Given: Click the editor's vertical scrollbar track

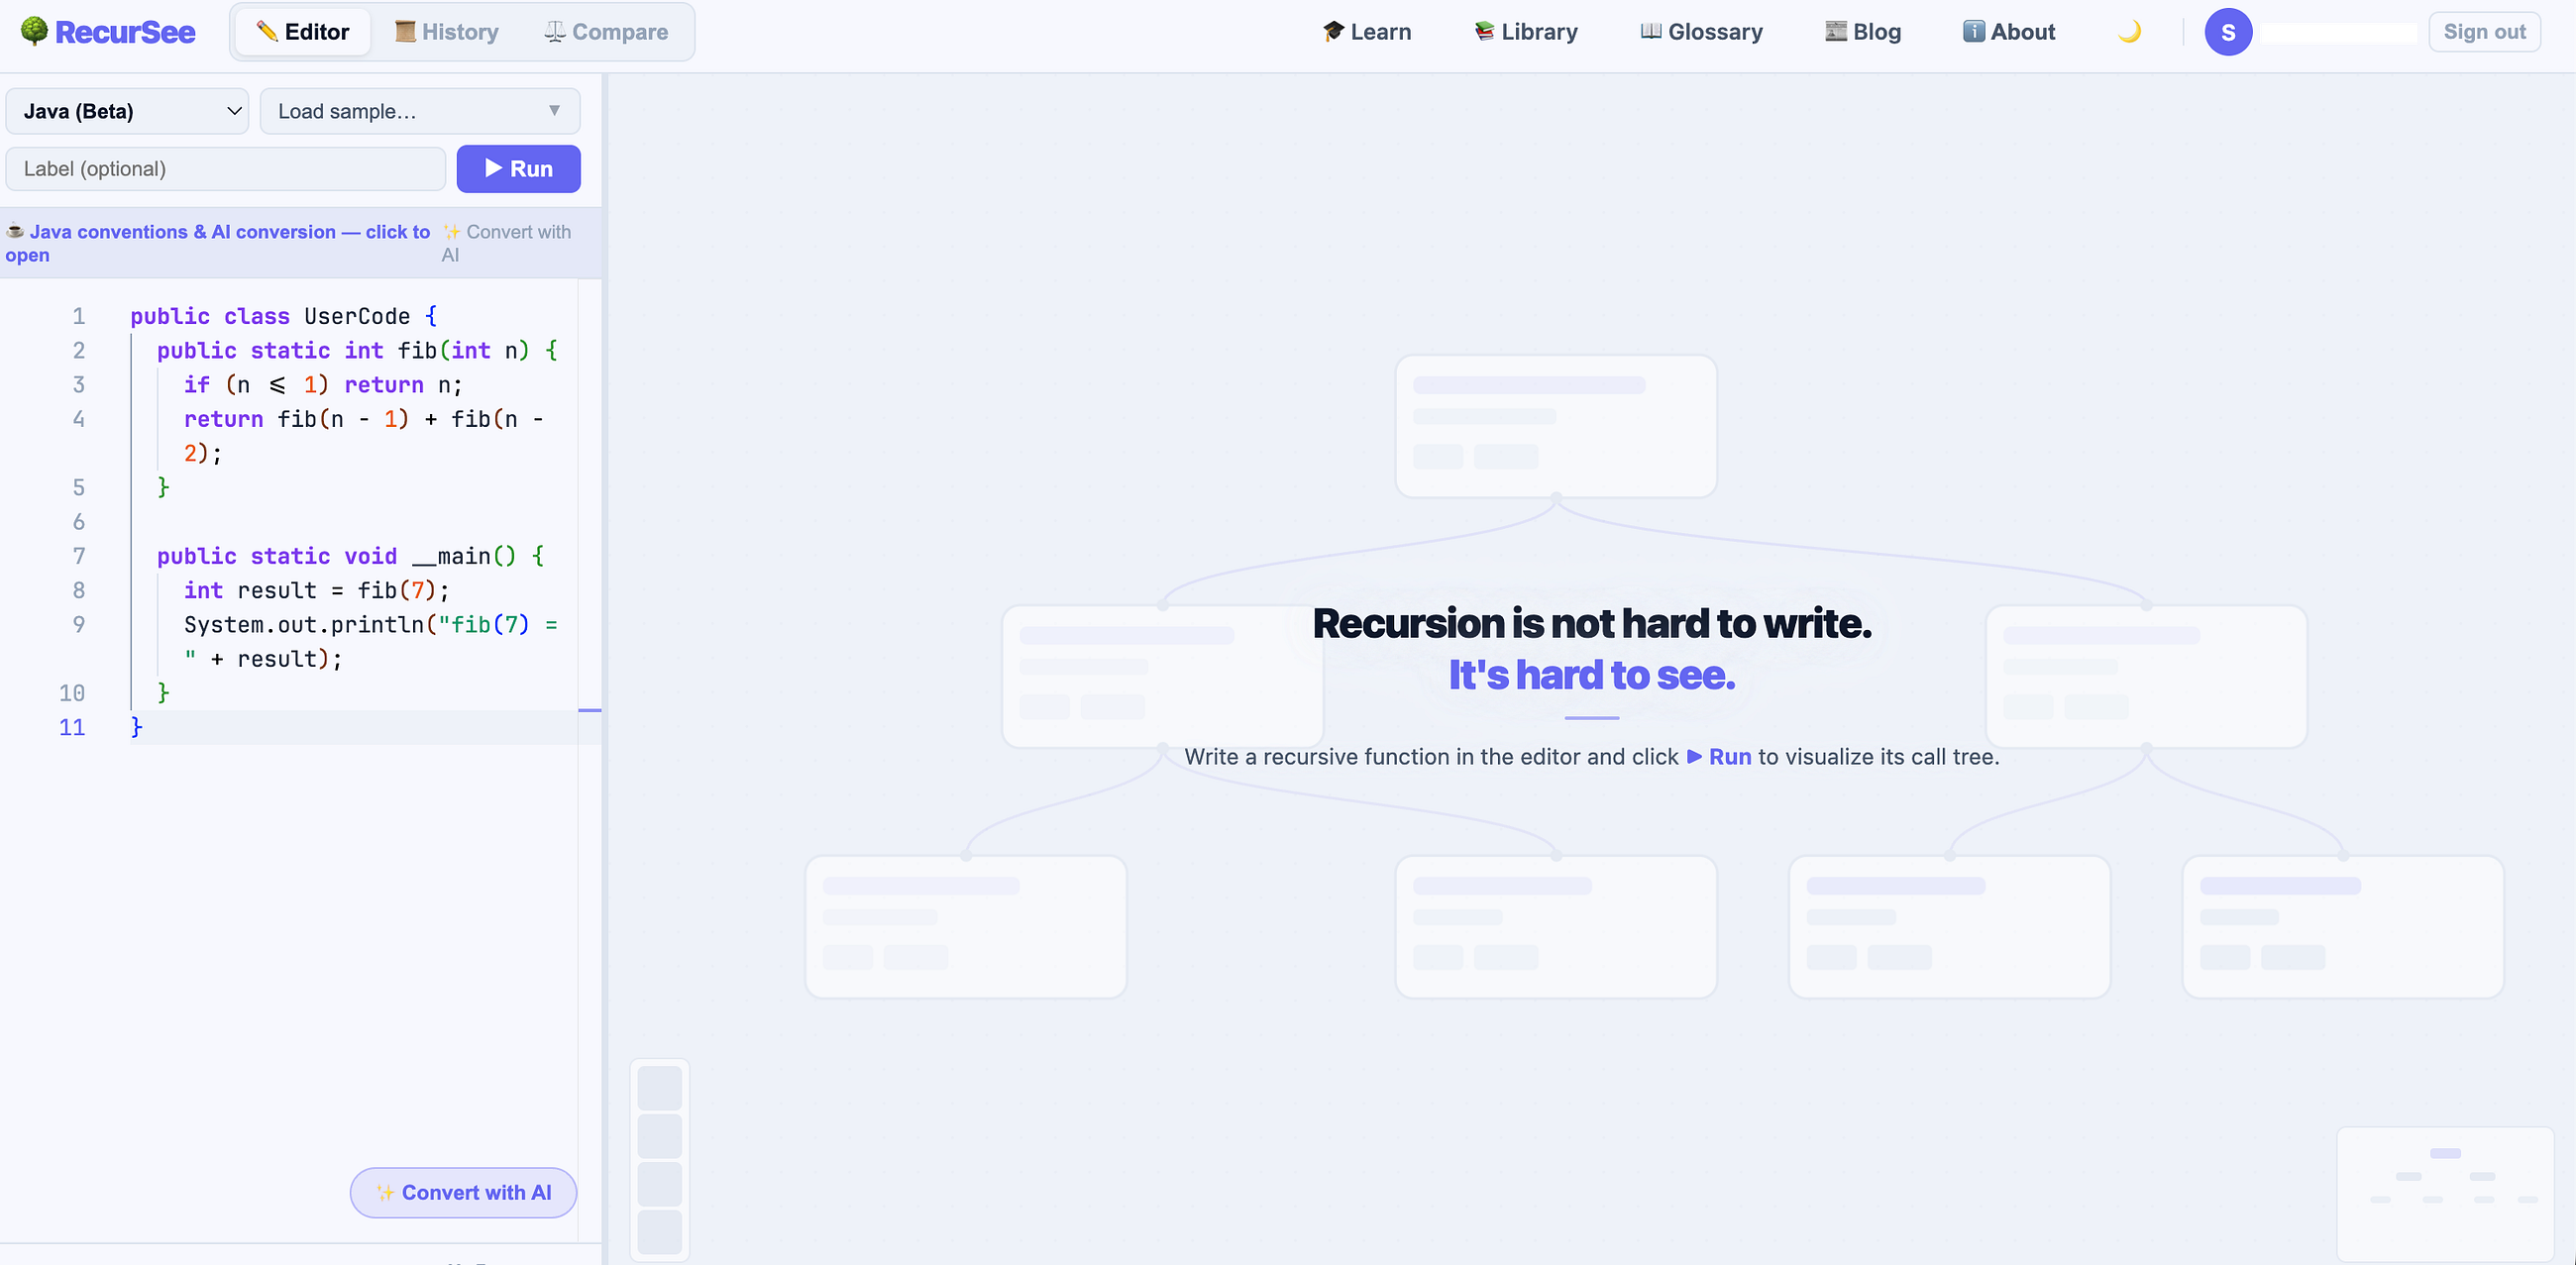Looking at the screenshot, I should coord(590,760).
